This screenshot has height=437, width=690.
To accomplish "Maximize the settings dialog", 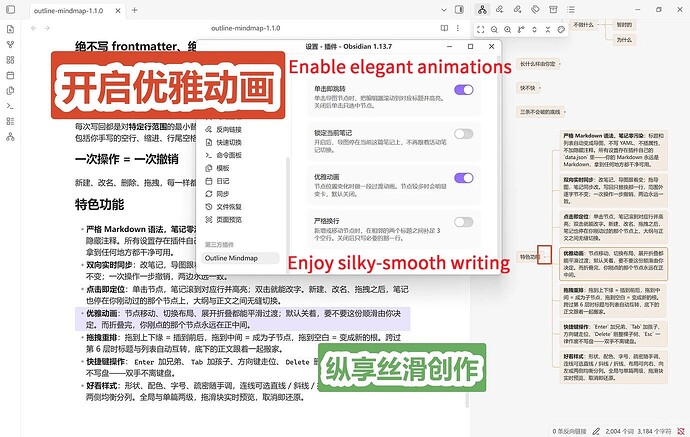I will point(470,46).
